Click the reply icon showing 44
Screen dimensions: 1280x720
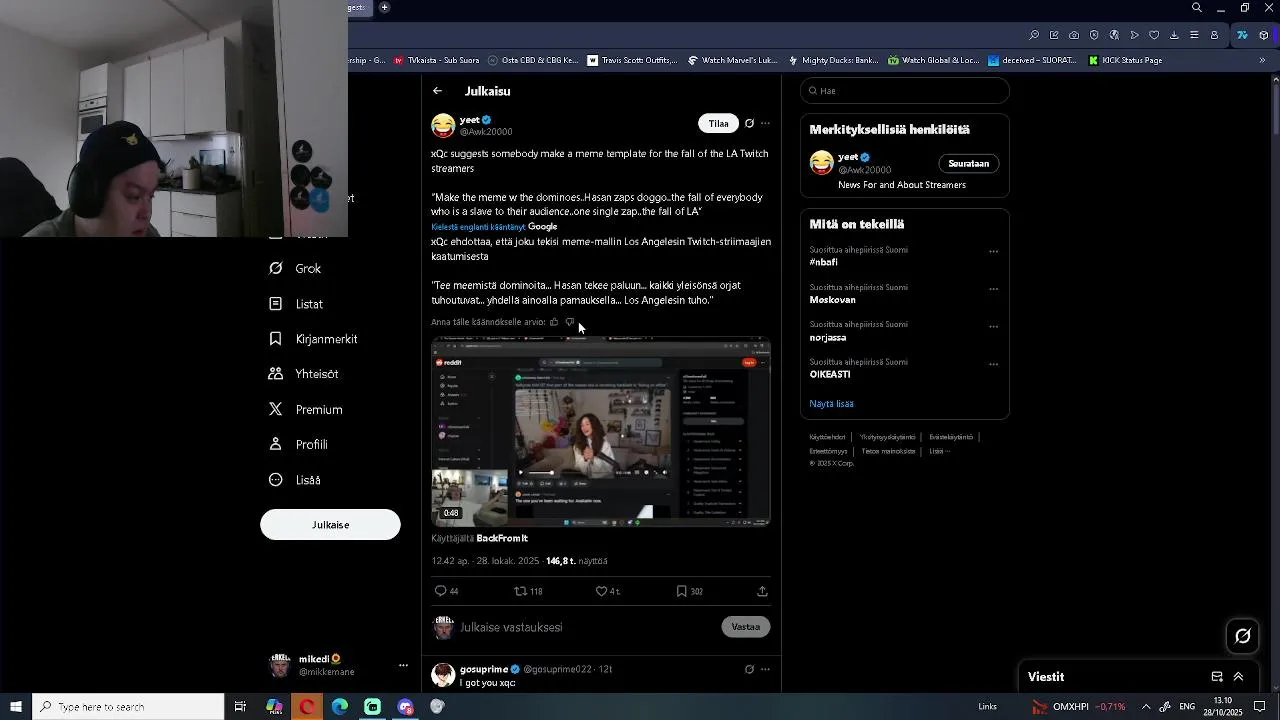(446, 591)
